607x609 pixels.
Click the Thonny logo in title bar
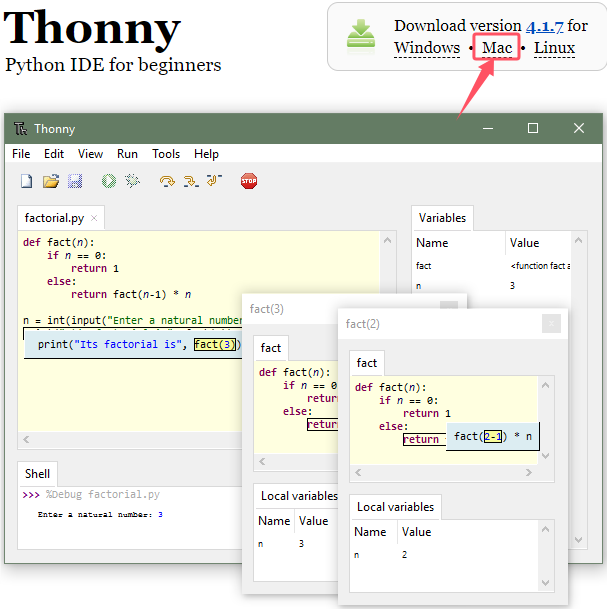(20, 129)
